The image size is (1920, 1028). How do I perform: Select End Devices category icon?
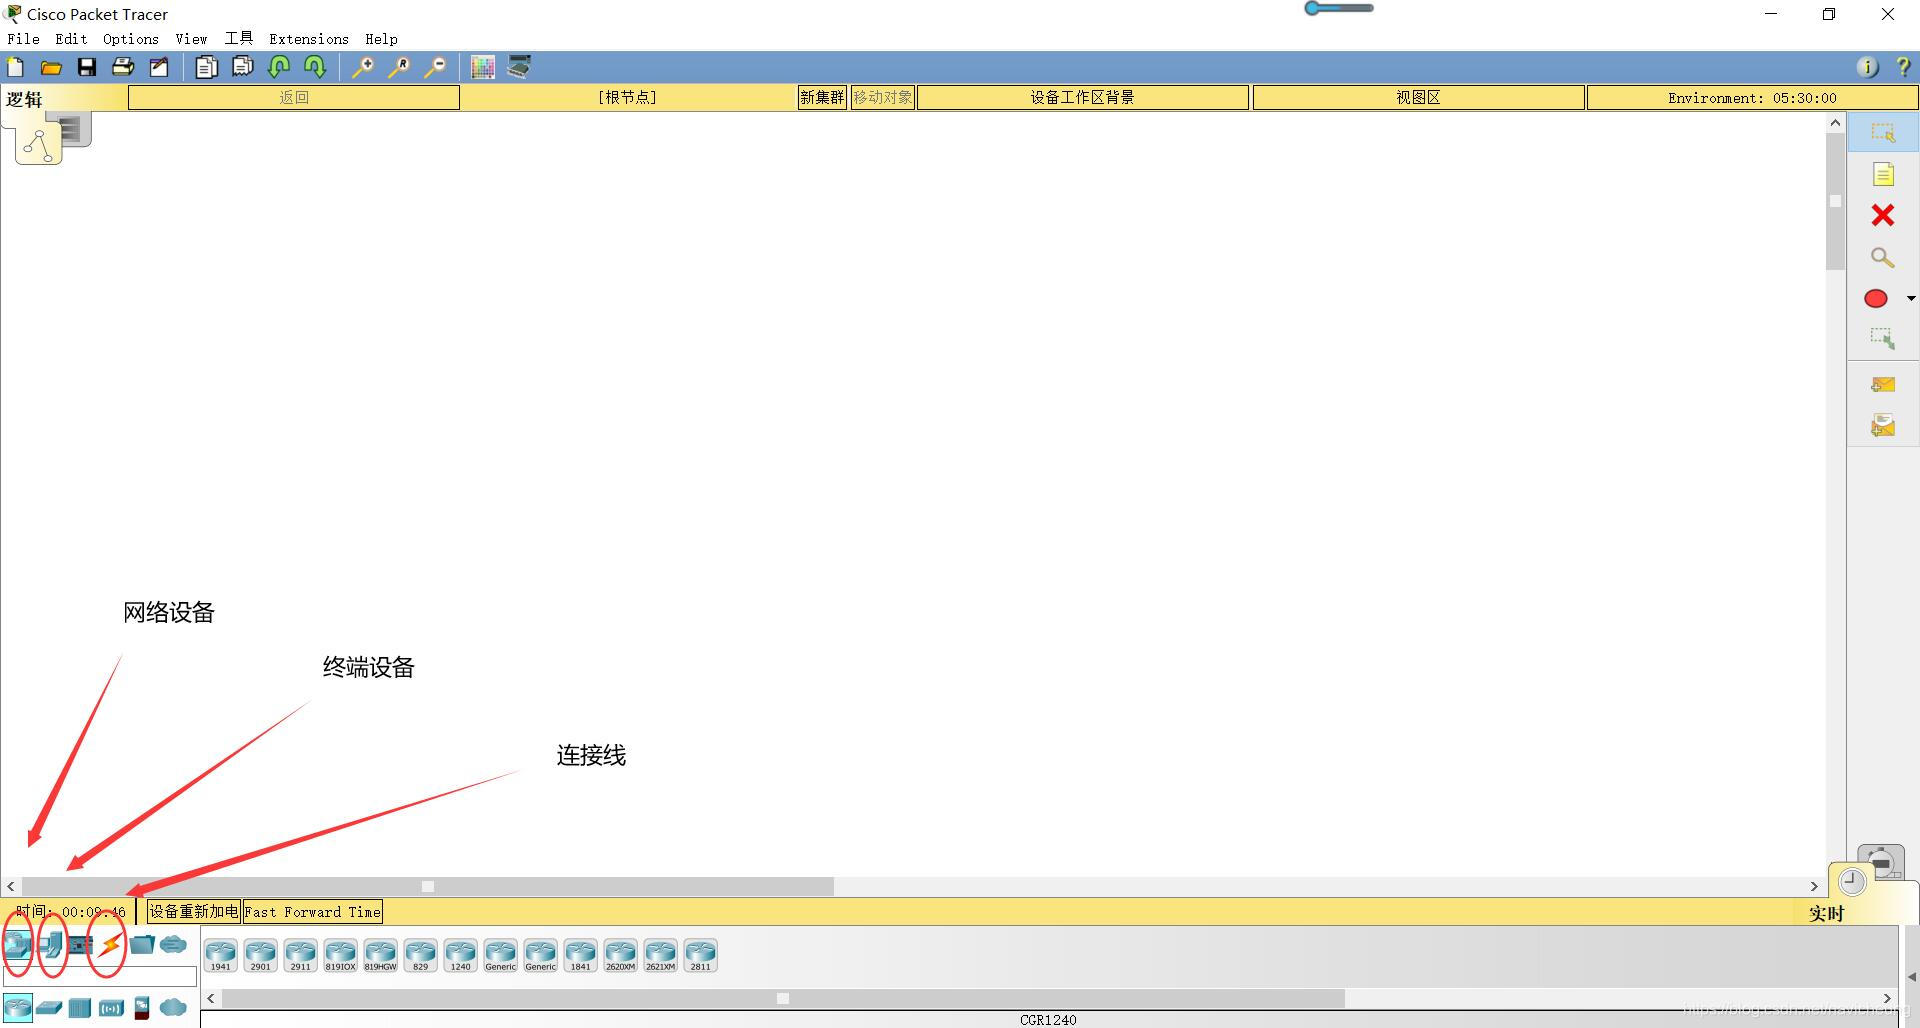(x=51, y=944)
